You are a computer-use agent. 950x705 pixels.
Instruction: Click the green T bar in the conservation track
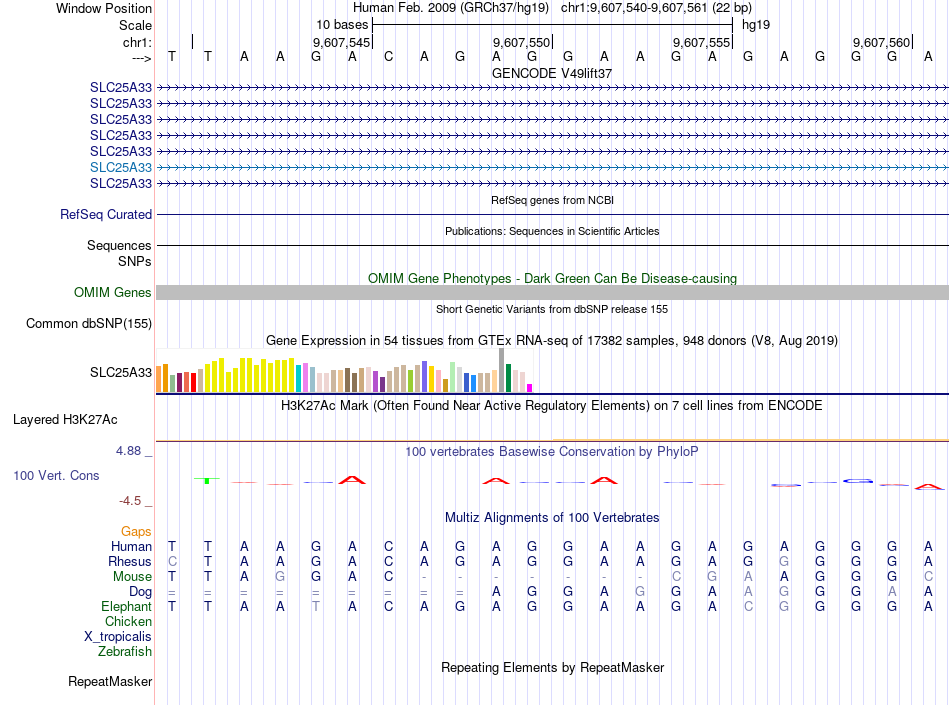(207, 480)
